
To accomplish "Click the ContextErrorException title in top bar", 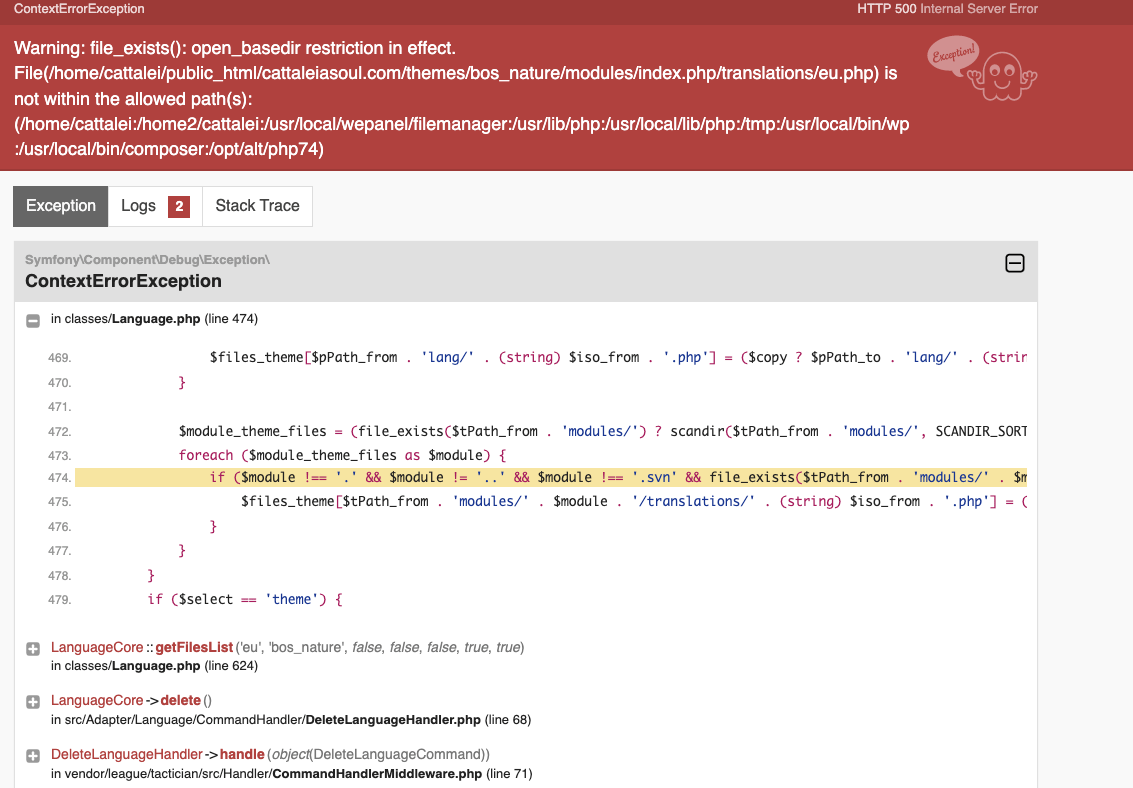I will click(x=79, y=9).
